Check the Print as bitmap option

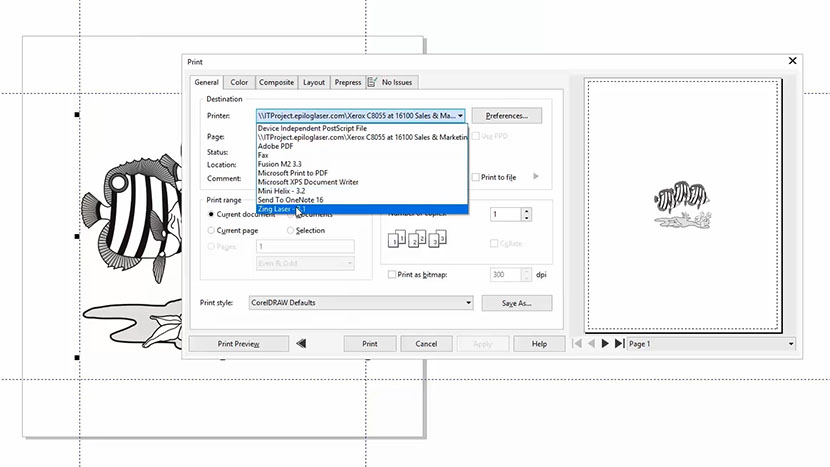[392, 274]
